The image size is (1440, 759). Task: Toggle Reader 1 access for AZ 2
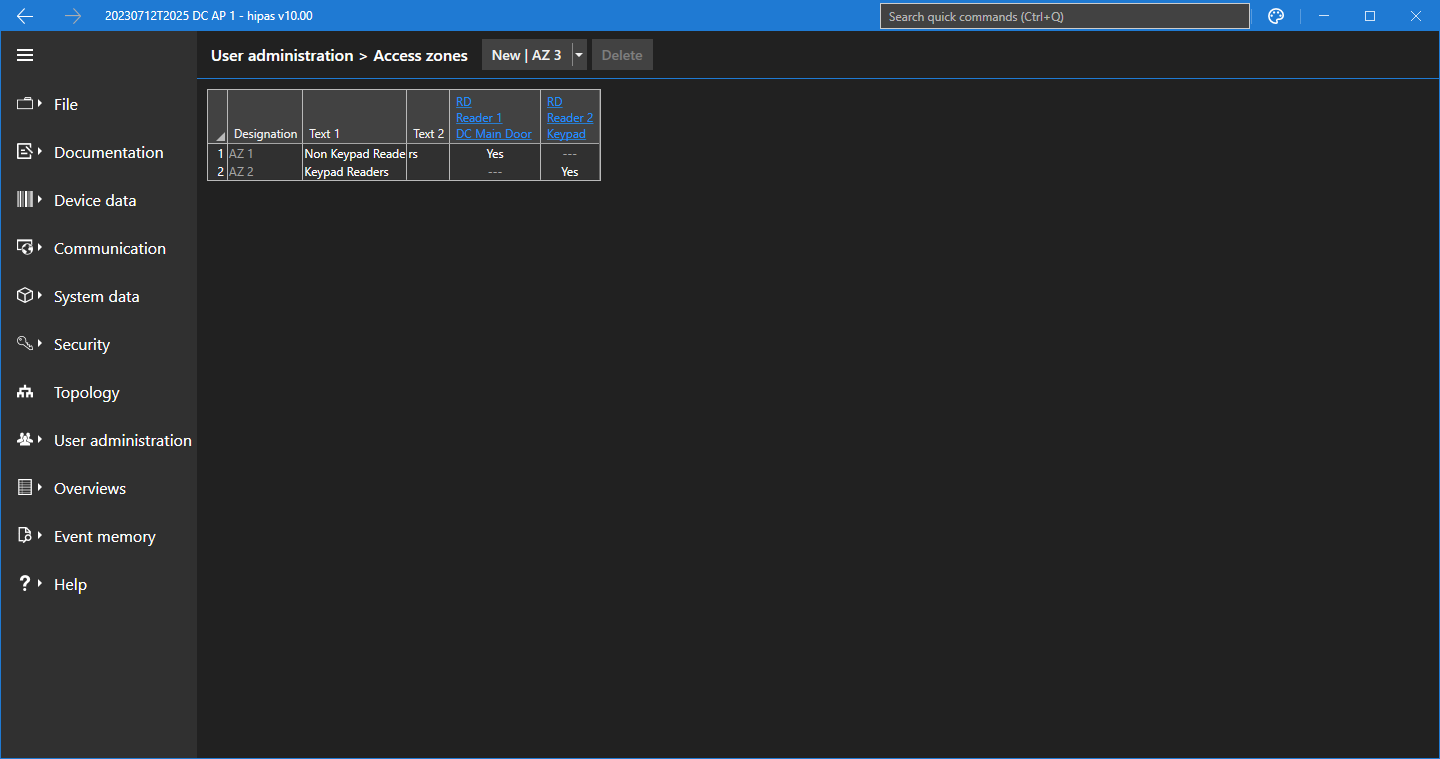[495, 172]
